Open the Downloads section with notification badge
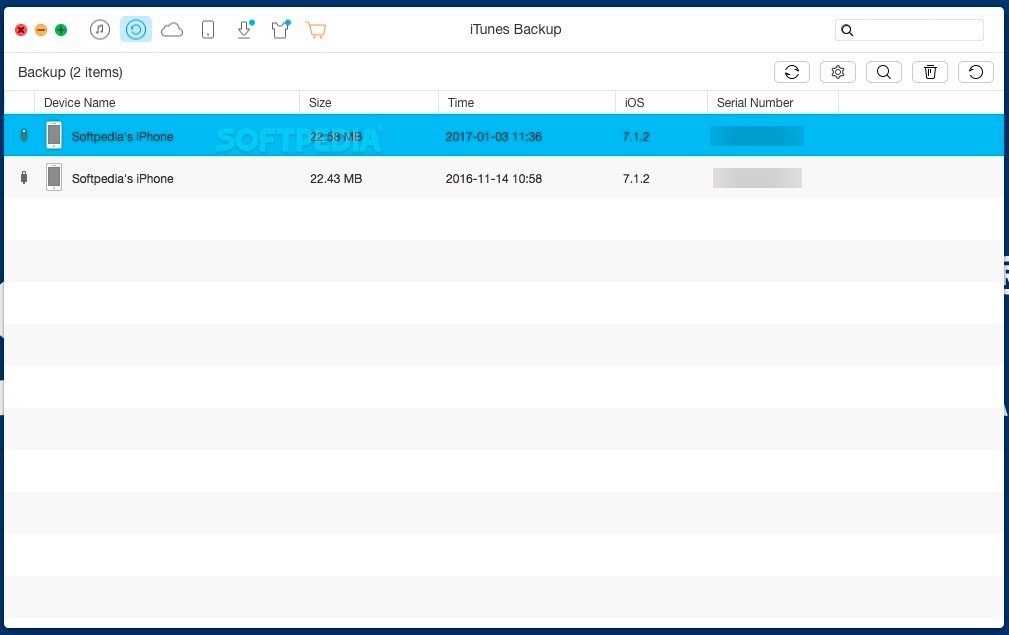This screenshot has height=635, width=1009. (244, 29)
